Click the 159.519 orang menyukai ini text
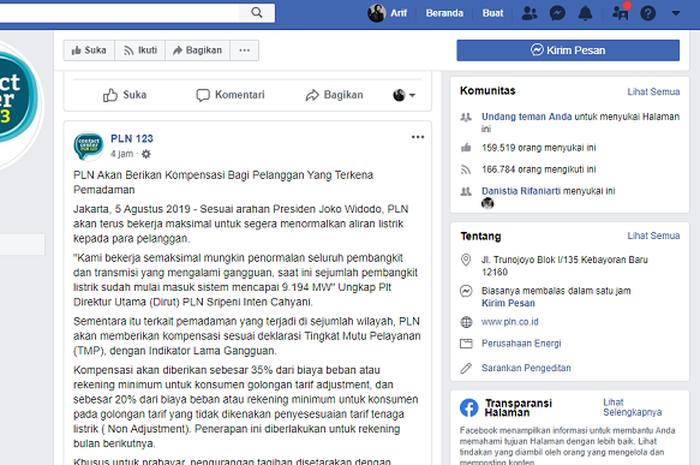This screenshot has height=465, width=700. click(538, 148)
